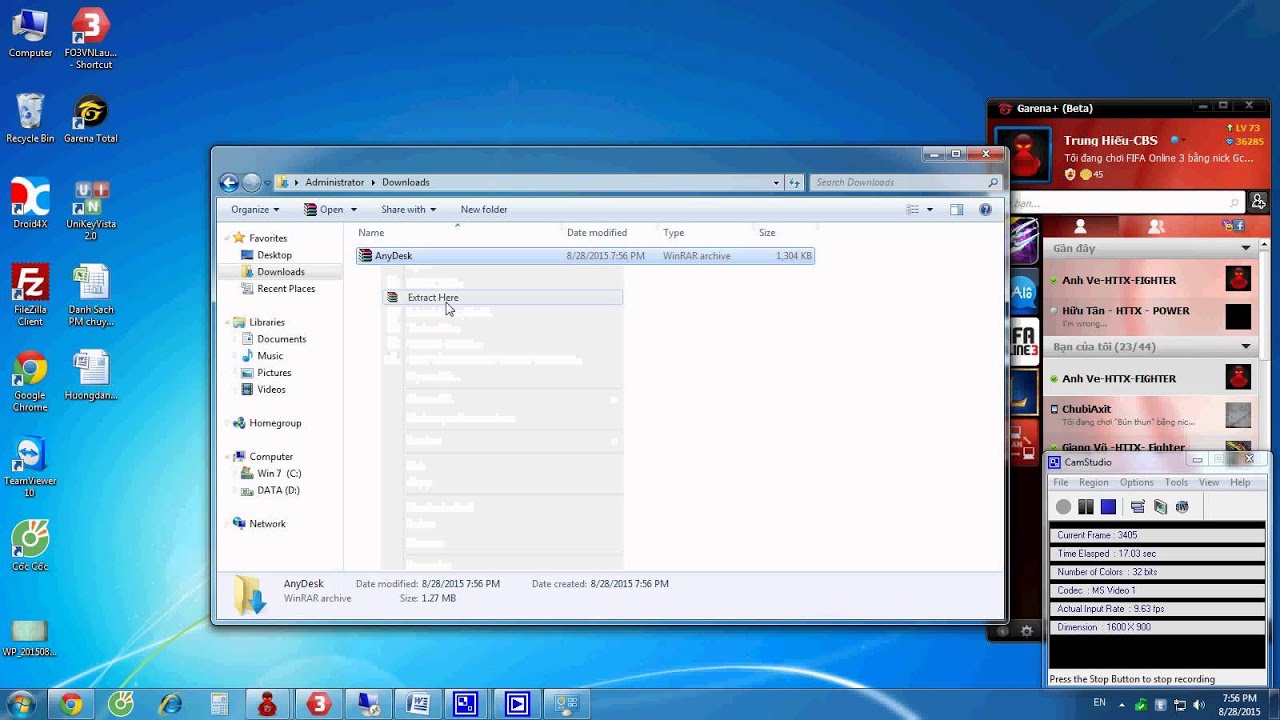Image resolution: width=1280 pixels, height=720 pixels.
Task: Open the Documents library
Action: 281,339
